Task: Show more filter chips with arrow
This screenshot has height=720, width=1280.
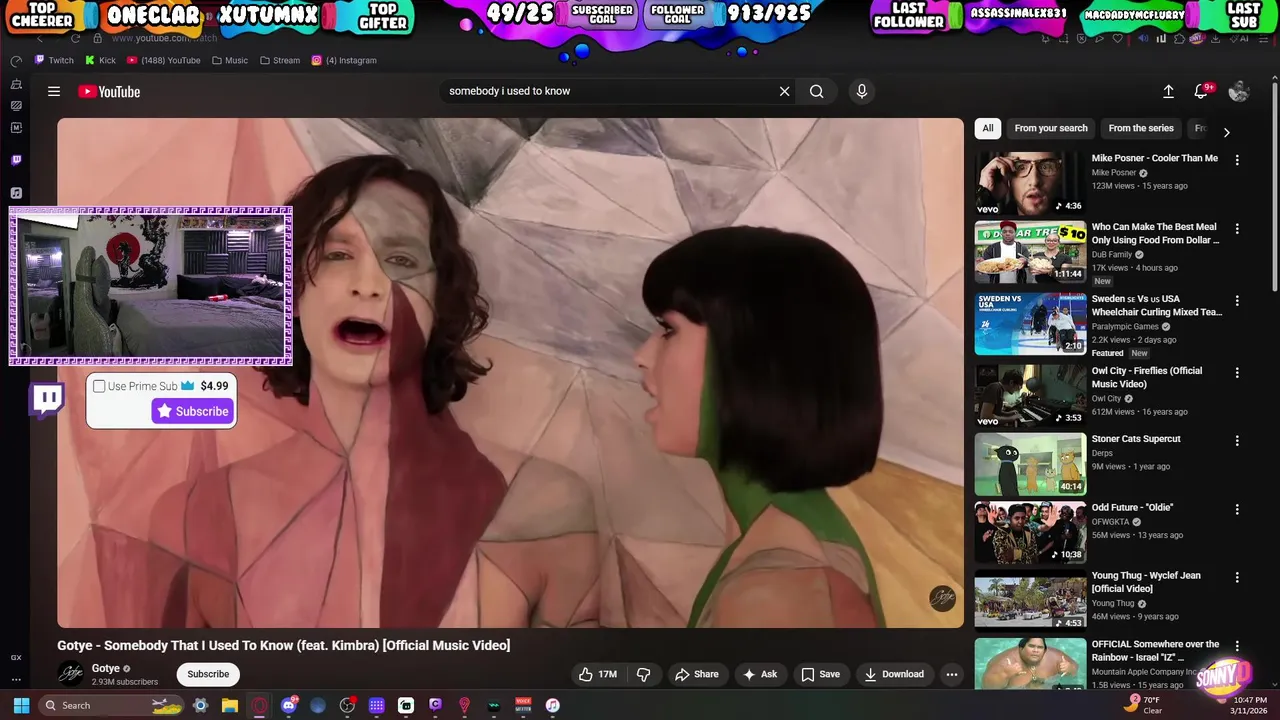Action: [x=1226, y=132]
